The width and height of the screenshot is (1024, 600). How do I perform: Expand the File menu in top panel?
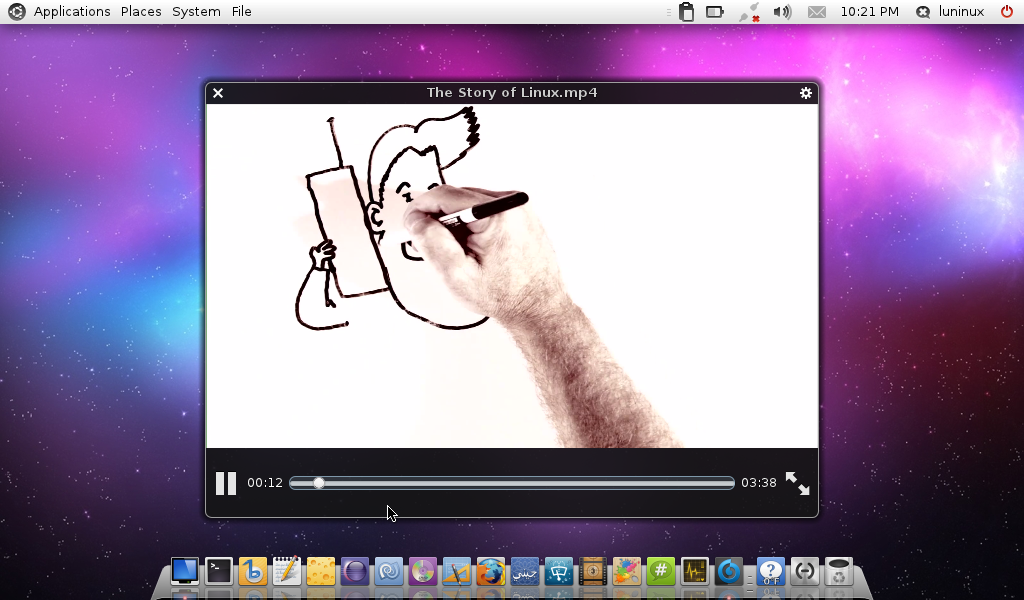[241, 12]
